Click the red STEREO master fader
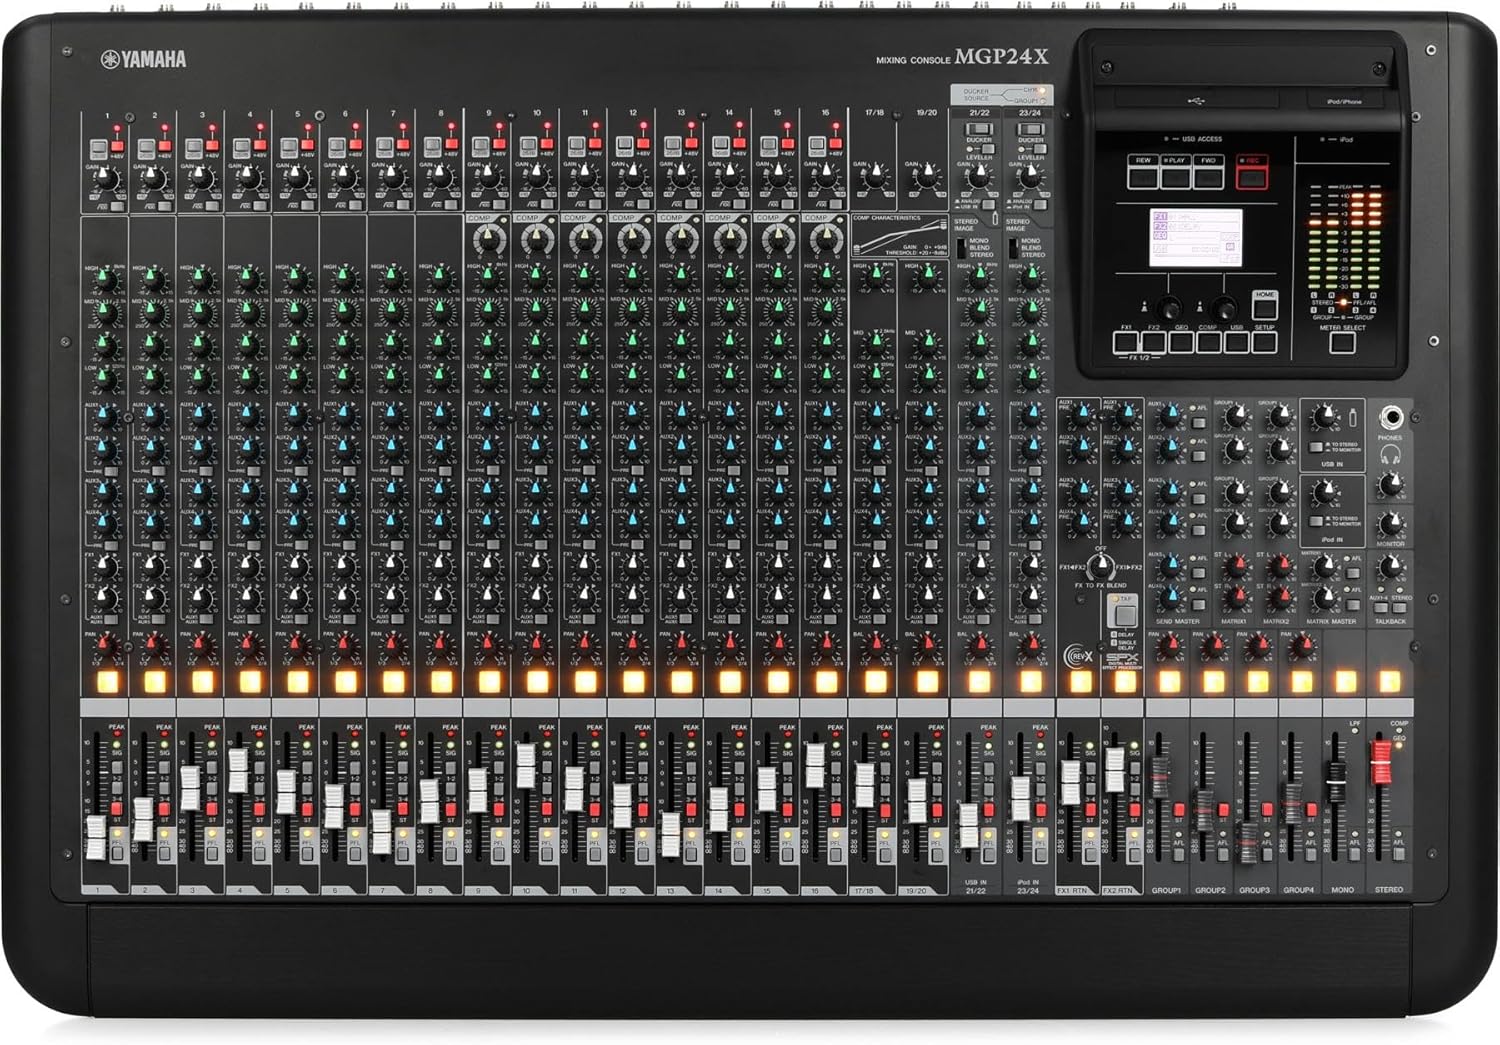This screenshot has width=1500, height=1045. point(1382,763)
